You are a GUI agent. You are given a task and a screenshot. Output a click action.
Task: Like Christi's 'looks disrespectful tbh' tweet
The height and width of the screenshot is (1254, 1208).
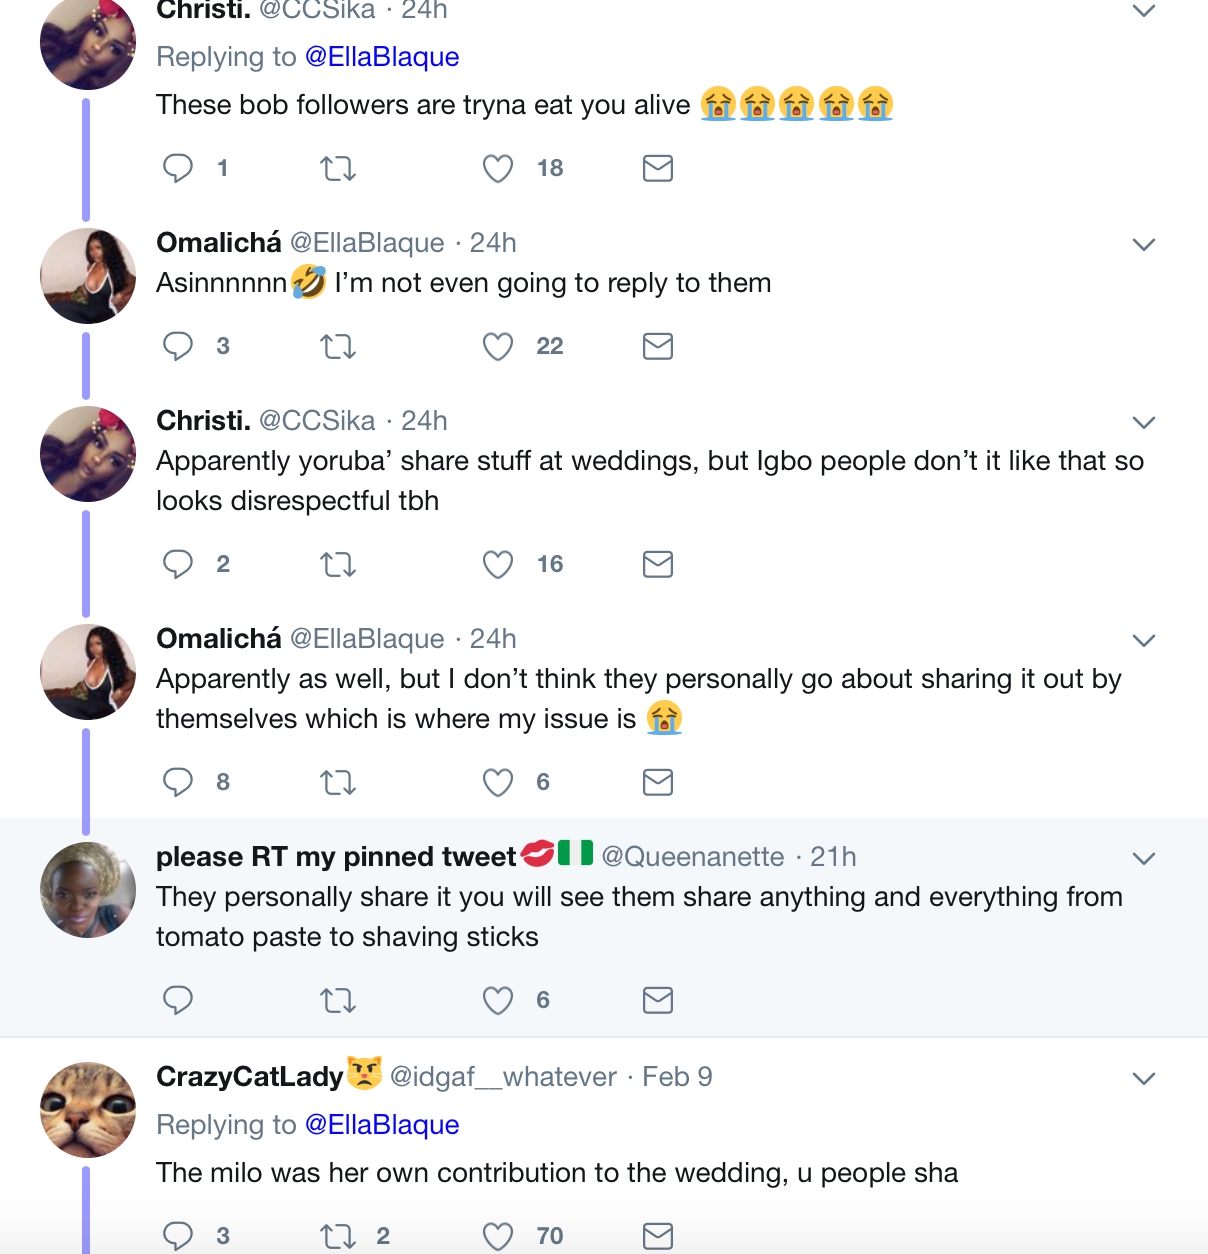498,565
